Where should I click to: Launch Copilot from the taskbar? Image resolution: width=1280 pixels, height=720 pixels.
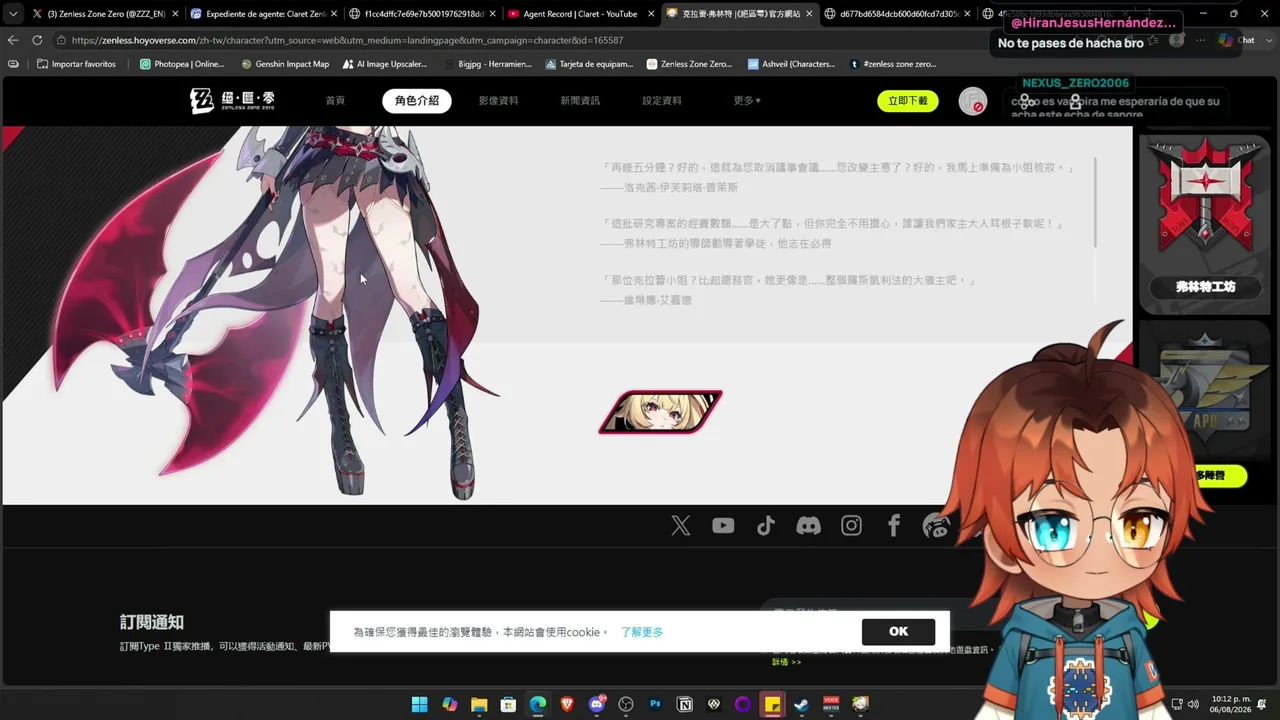(x=449, y=704)
